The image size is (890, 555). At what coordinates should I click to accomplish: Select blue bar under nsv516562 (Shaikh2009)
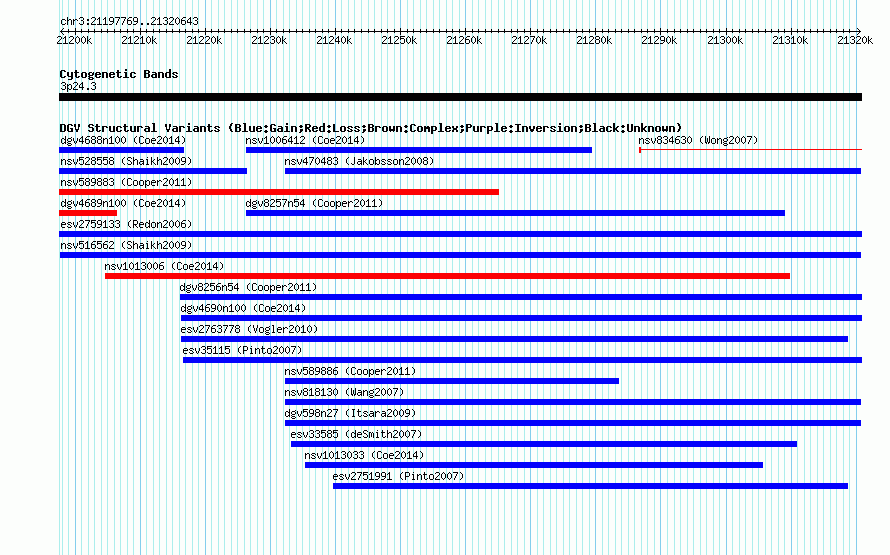pos(460,255)
